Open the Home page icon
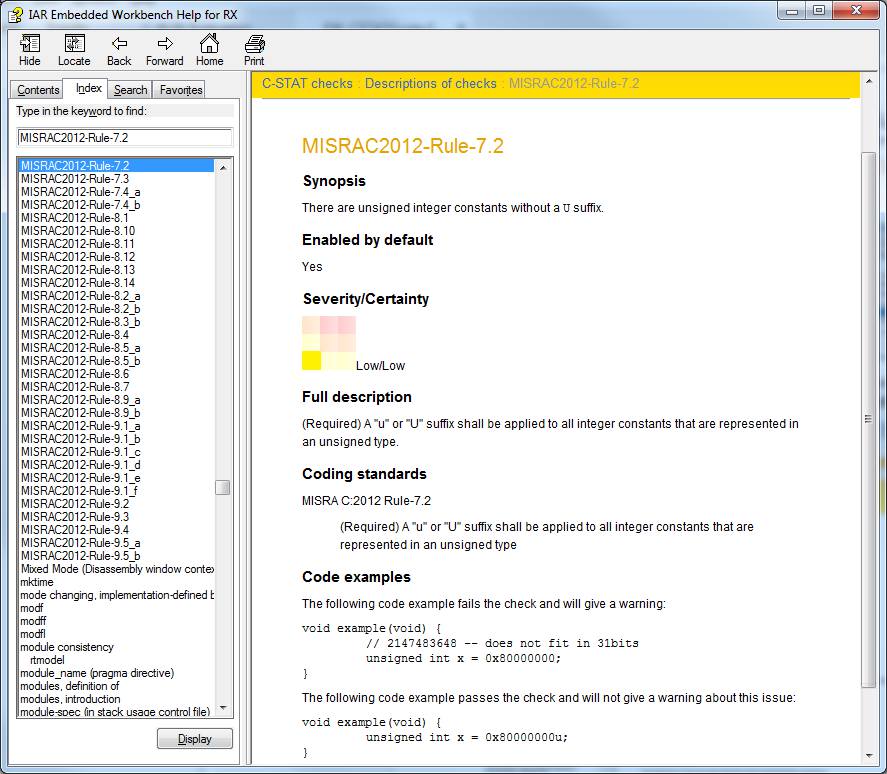 [209, 44]
